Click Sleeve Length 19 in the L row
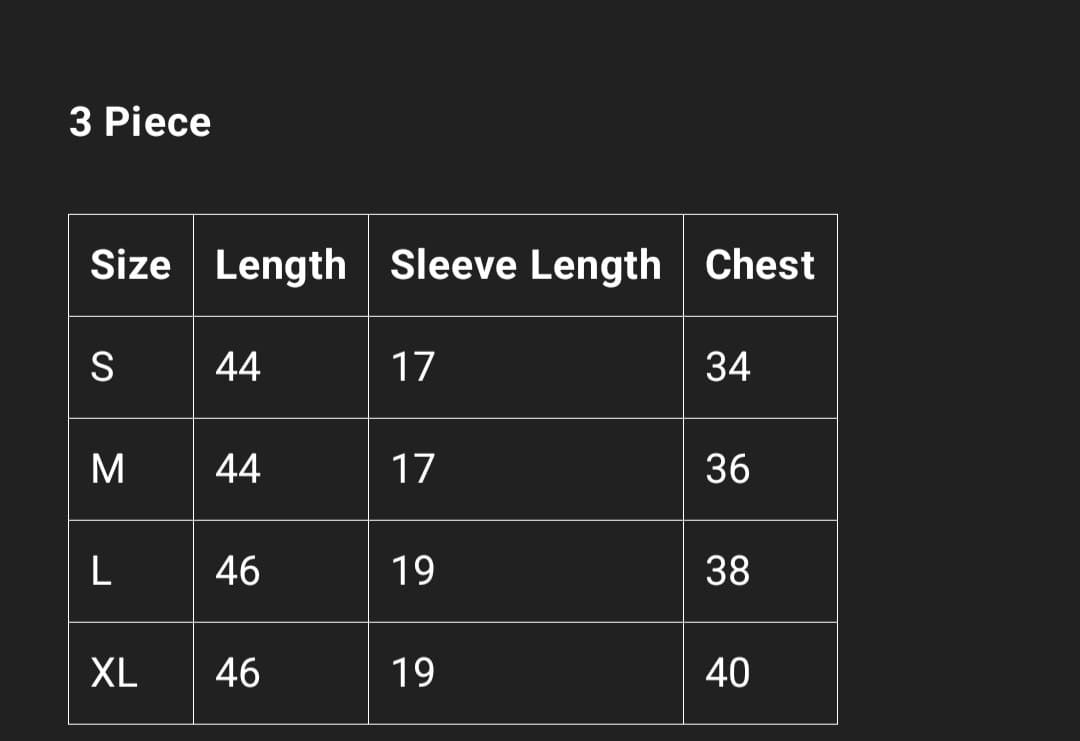This screenshot has height=741, width=1080. [412, 571]
